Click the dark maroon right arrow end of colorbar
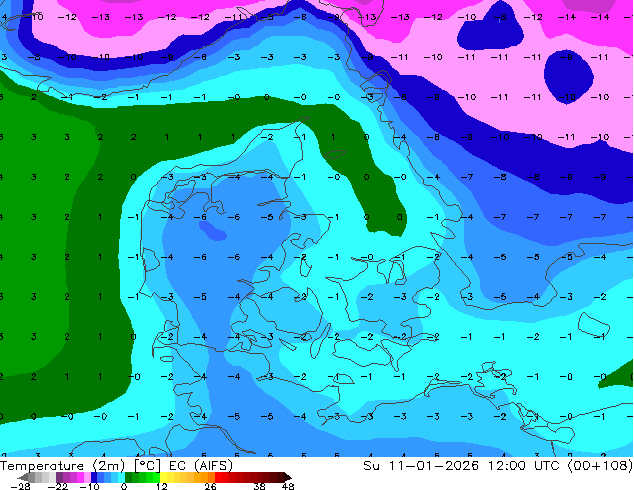Viewport: 634px width, 490px height. point(287,477)
